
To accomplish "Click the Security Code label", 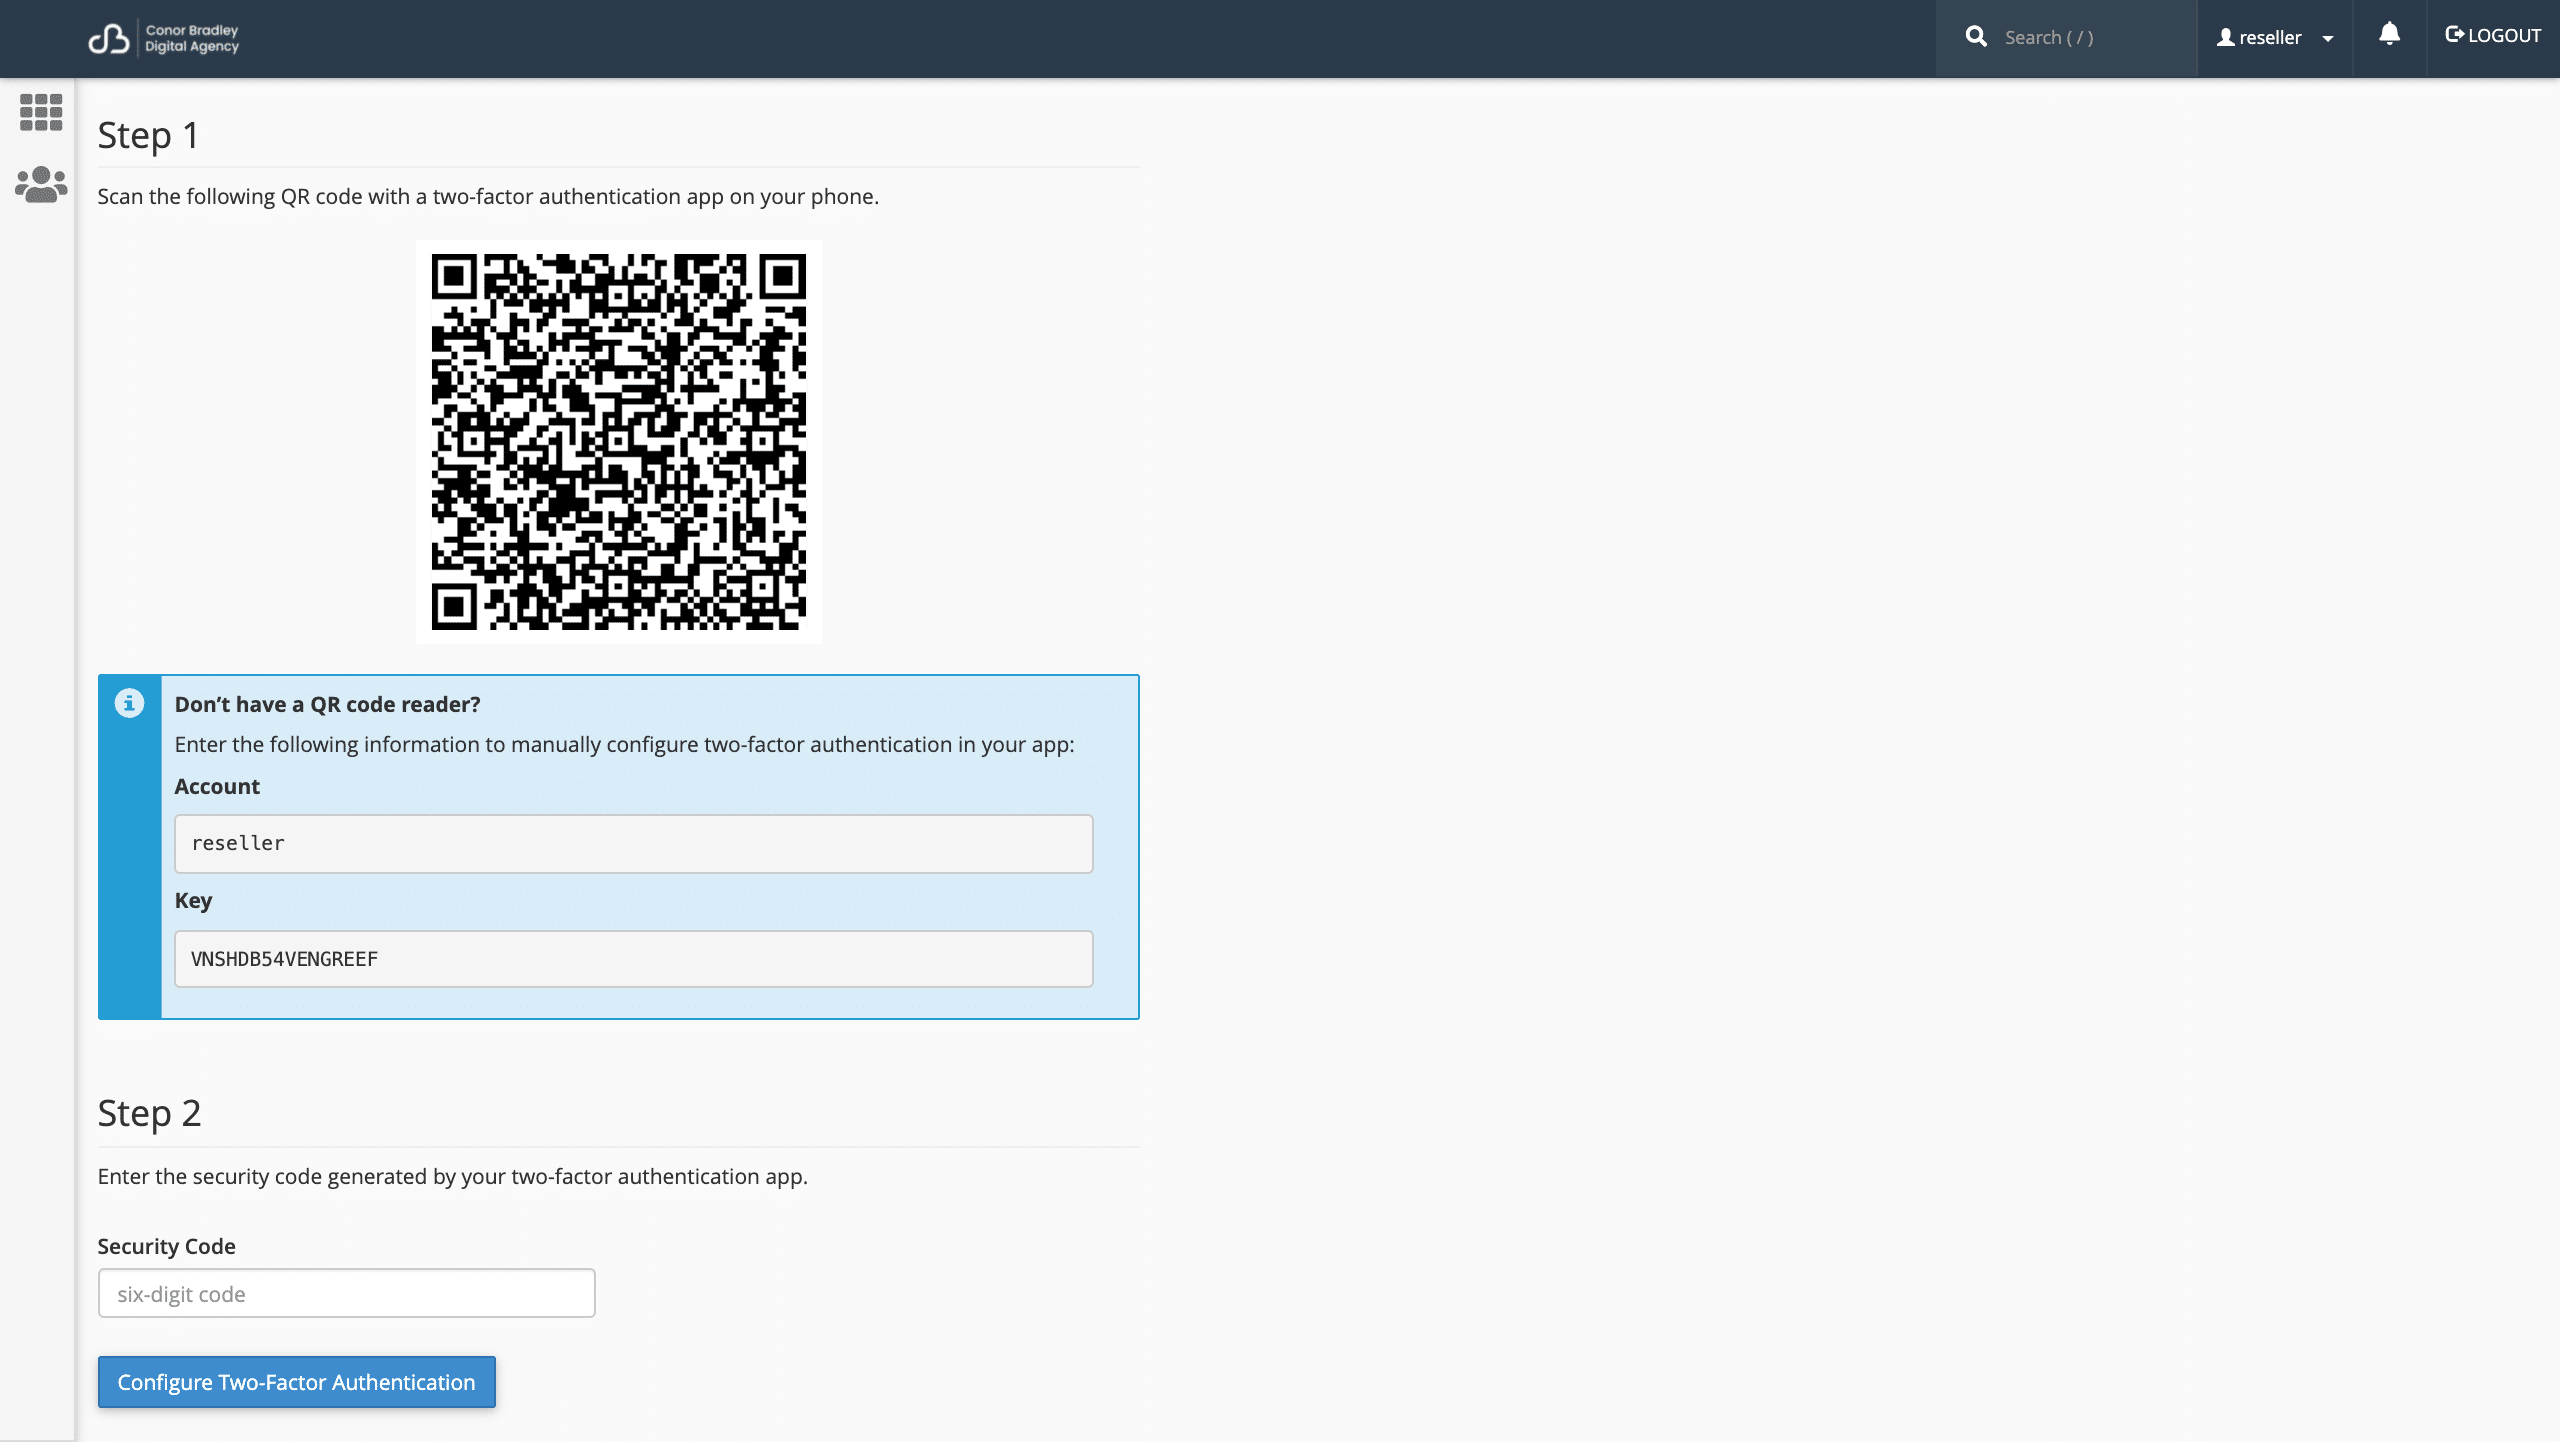I will coord(167,1246).
